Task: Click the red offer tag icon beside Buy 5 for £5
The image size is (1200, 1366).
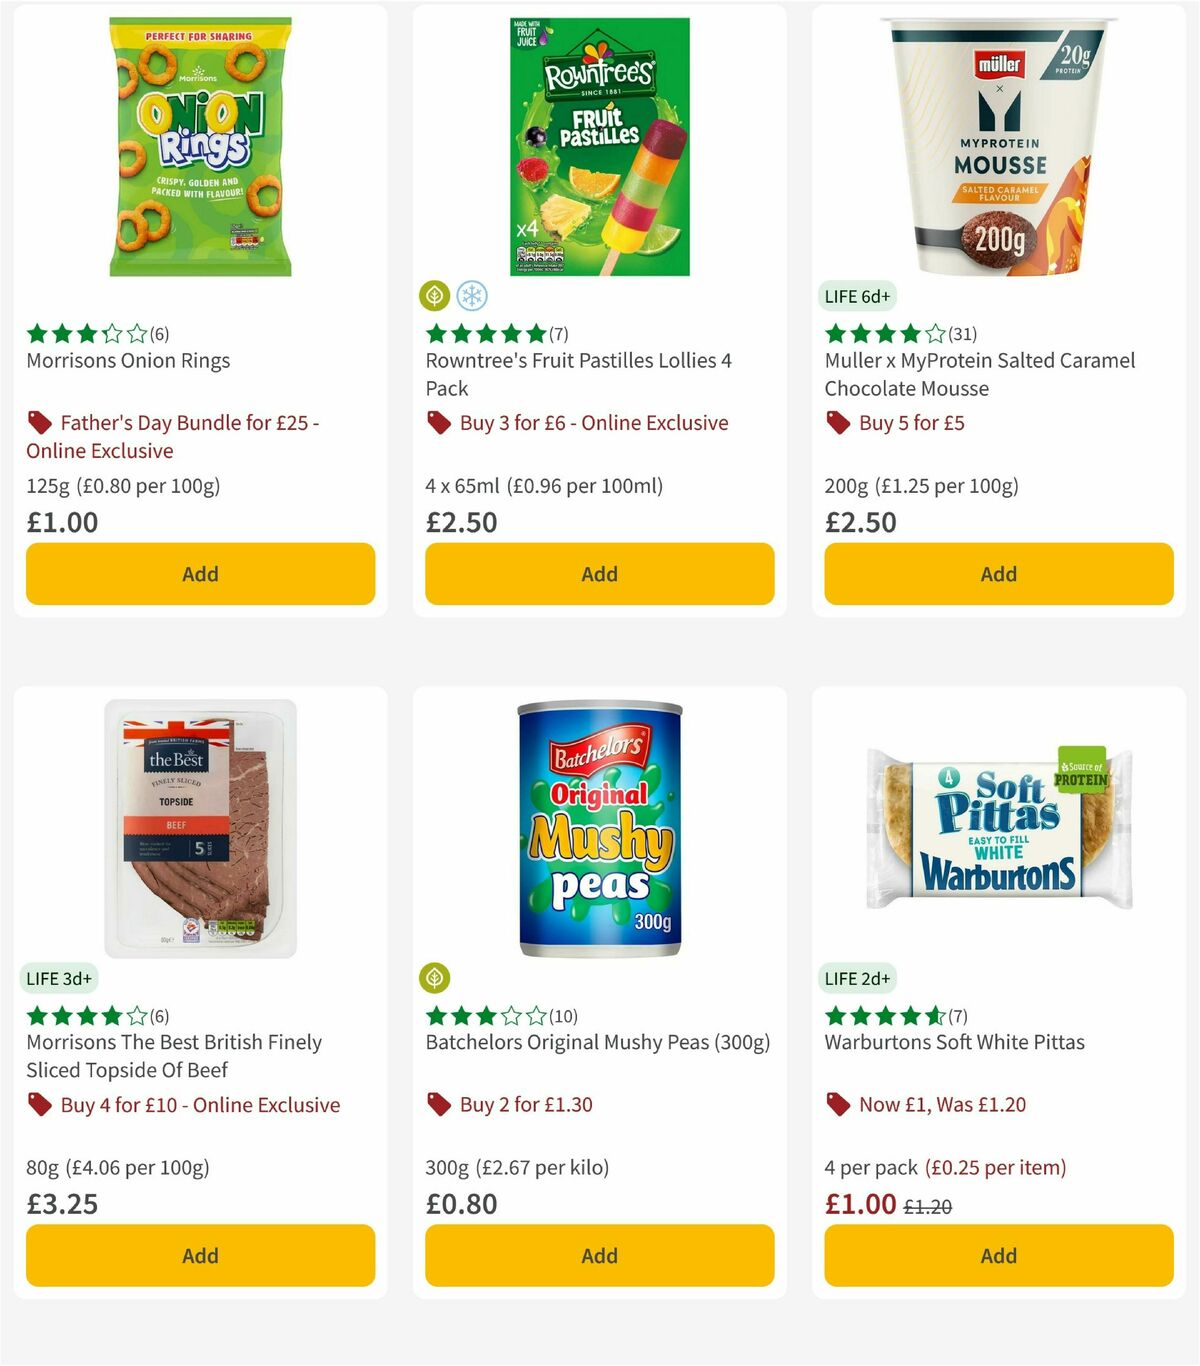Action: pos(836,423)
